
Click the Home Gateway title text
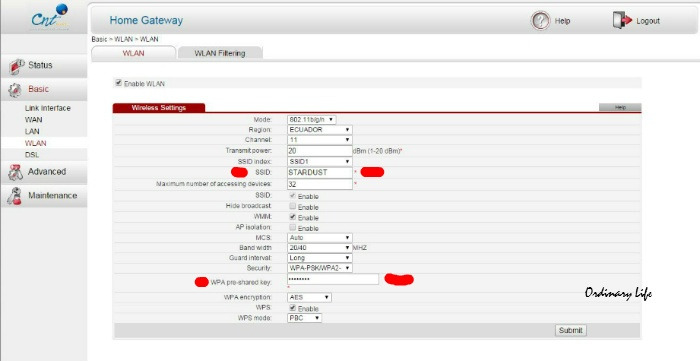click(x=146, y=21)
